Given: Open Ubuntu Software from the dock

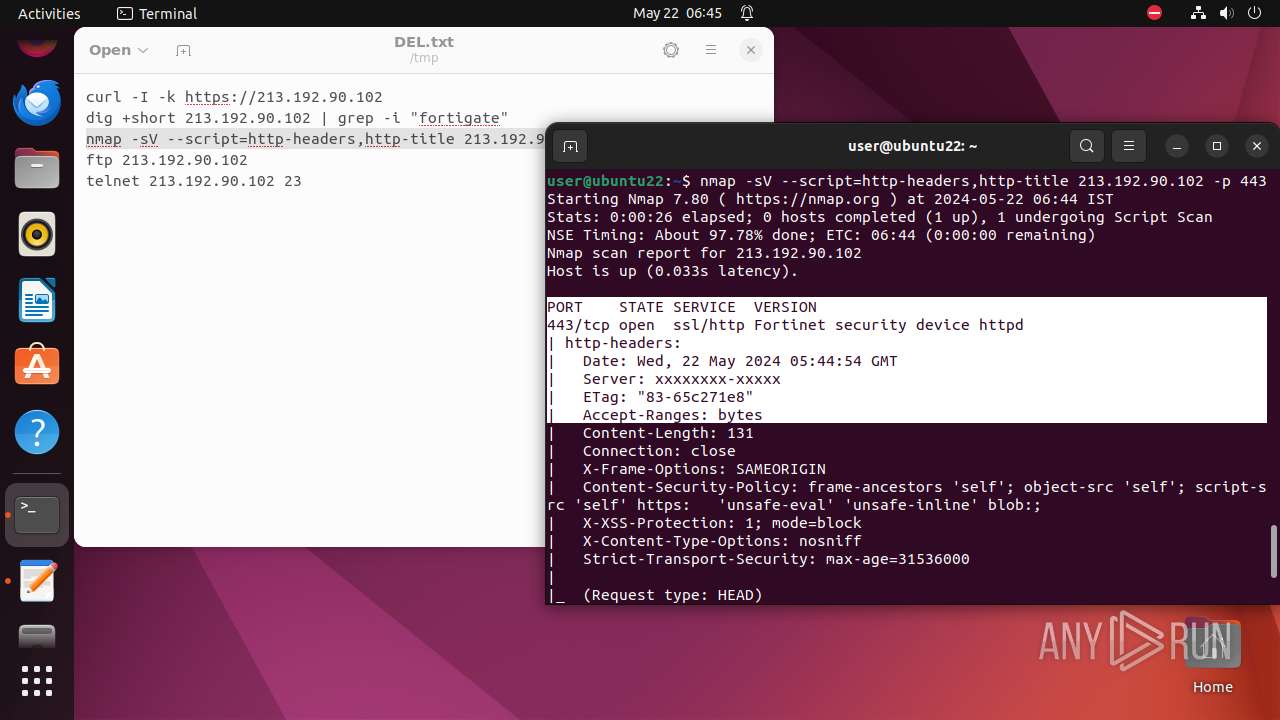Looking at the screenshot, I should click(x=37, y=366).
